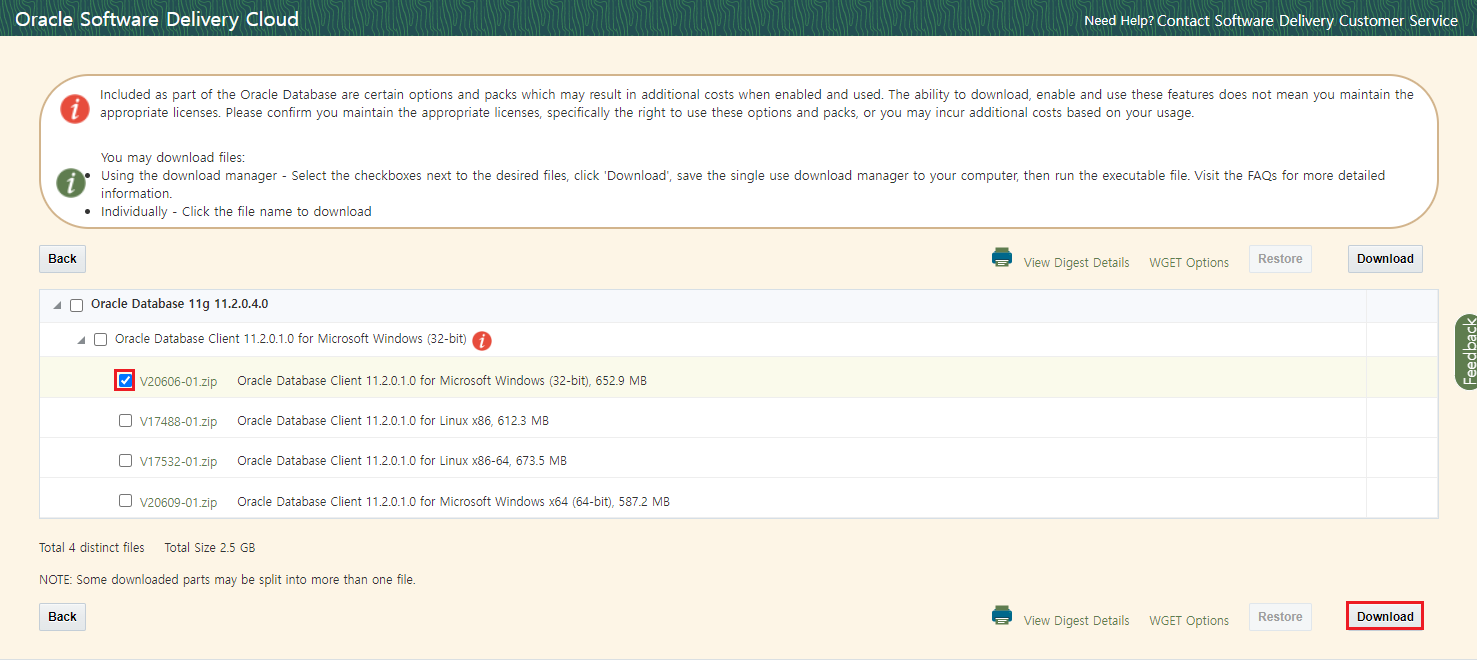Open the Feedback side tab
1477x660 pixels.
(x=1467, y=353)
